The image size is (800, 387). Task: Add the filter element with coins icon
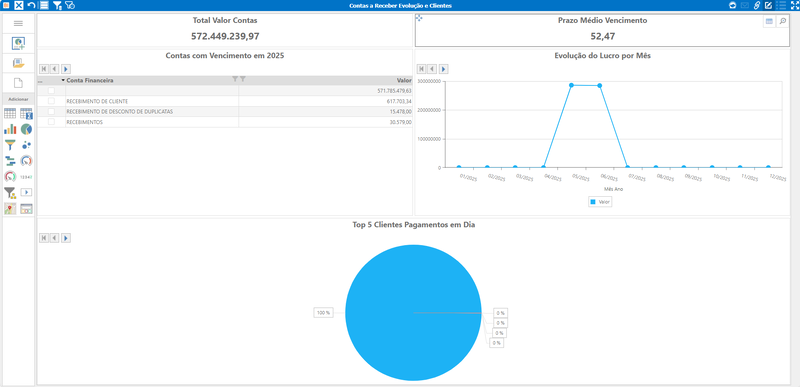click(x=10, y=192)
